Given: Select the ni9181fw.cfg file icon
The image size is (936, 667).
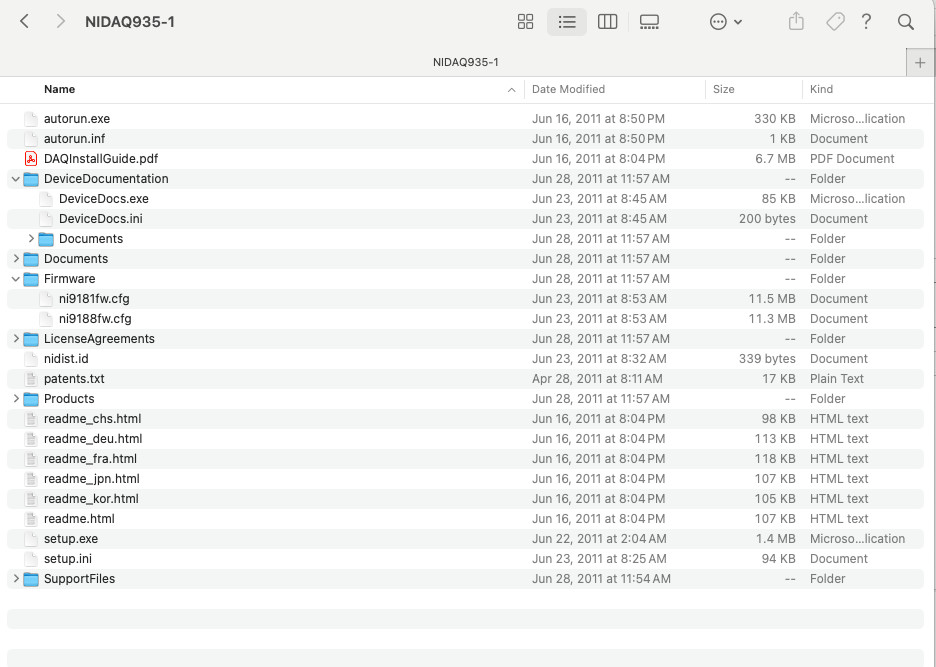Looking at the screenshot, I should (46, 299).
